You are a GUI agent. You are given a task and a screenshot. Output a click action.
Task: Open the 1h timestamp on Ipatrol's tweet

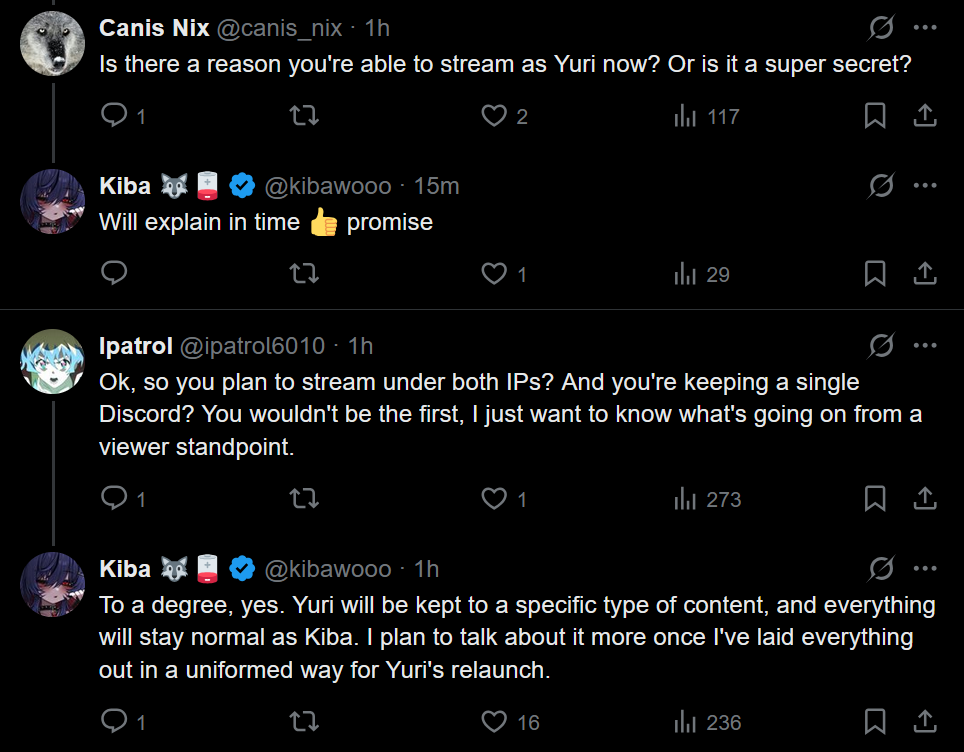click(360, 346)
